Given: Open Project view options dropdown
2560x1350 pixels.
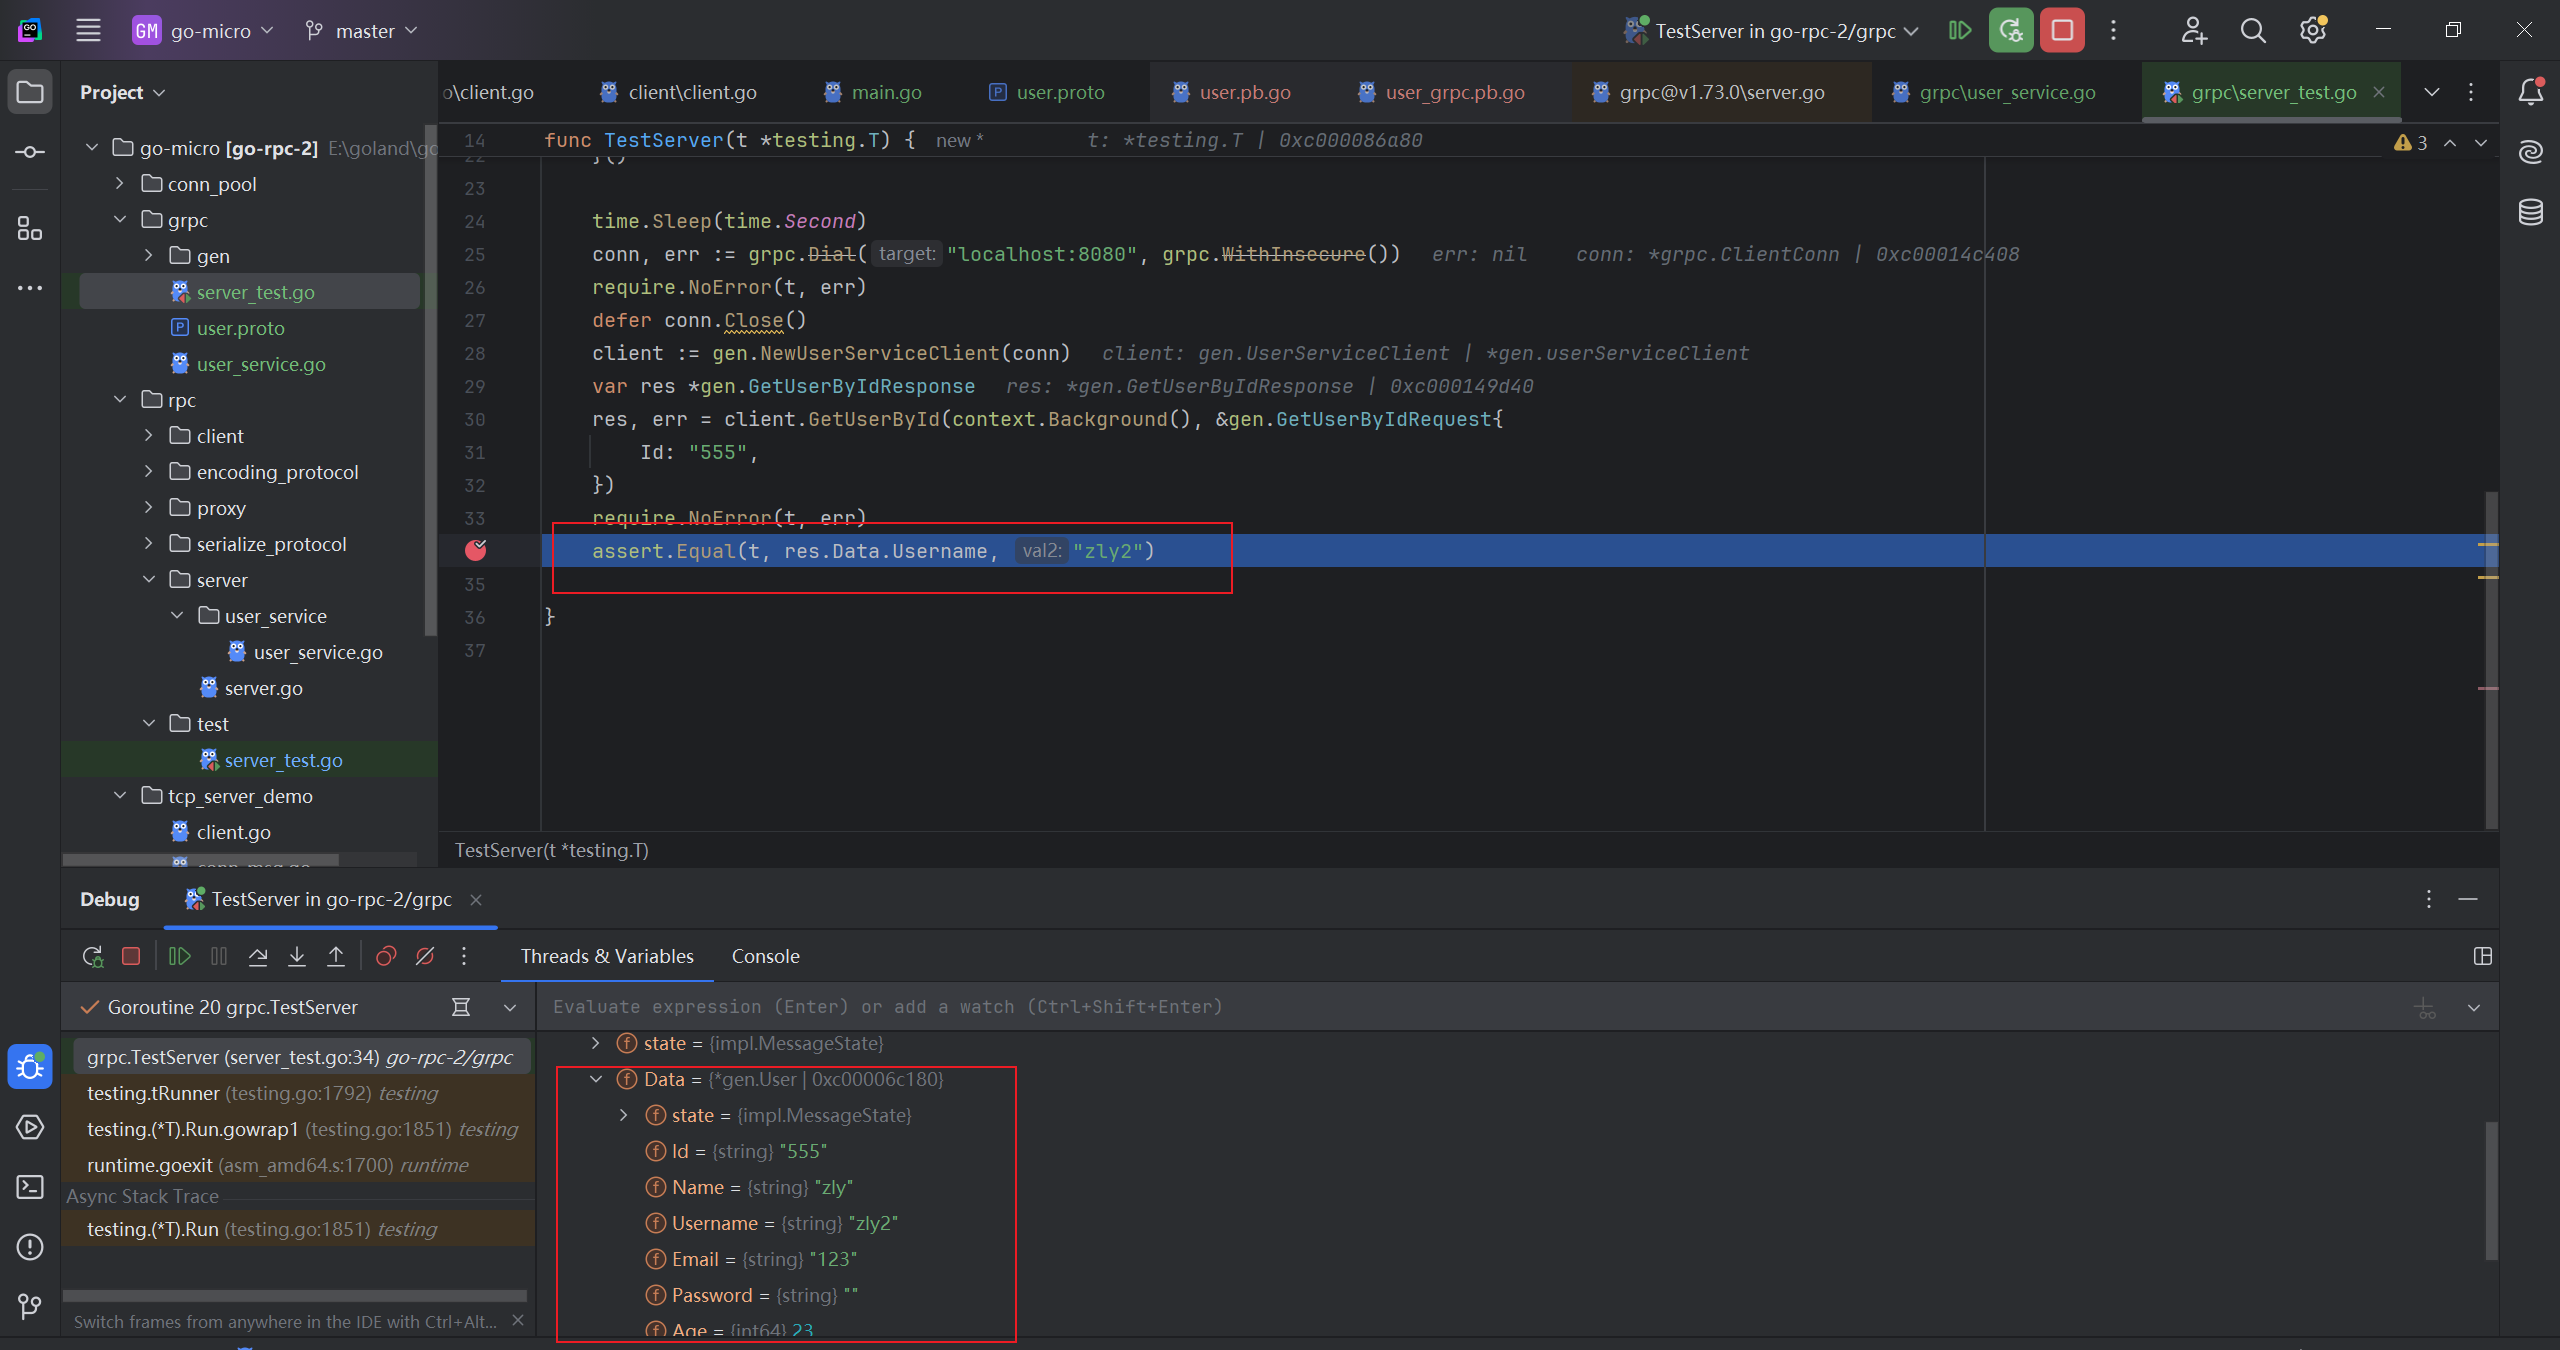Looking at the screenshot, I should click(x=122, y=93).
